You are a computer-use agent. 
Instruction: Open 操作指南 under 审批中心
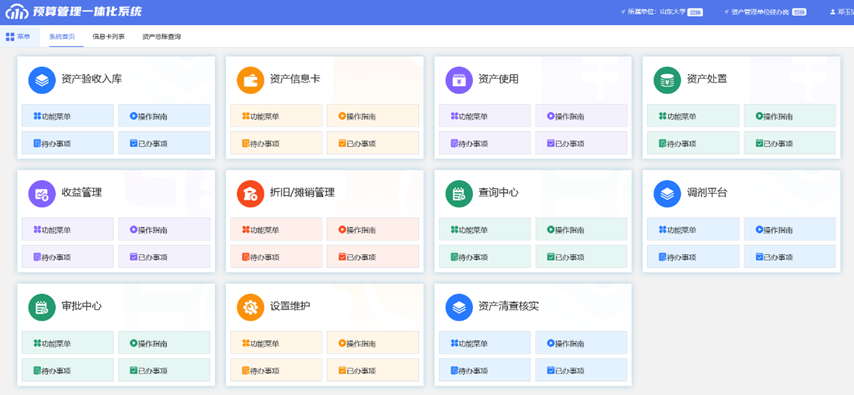164,343
